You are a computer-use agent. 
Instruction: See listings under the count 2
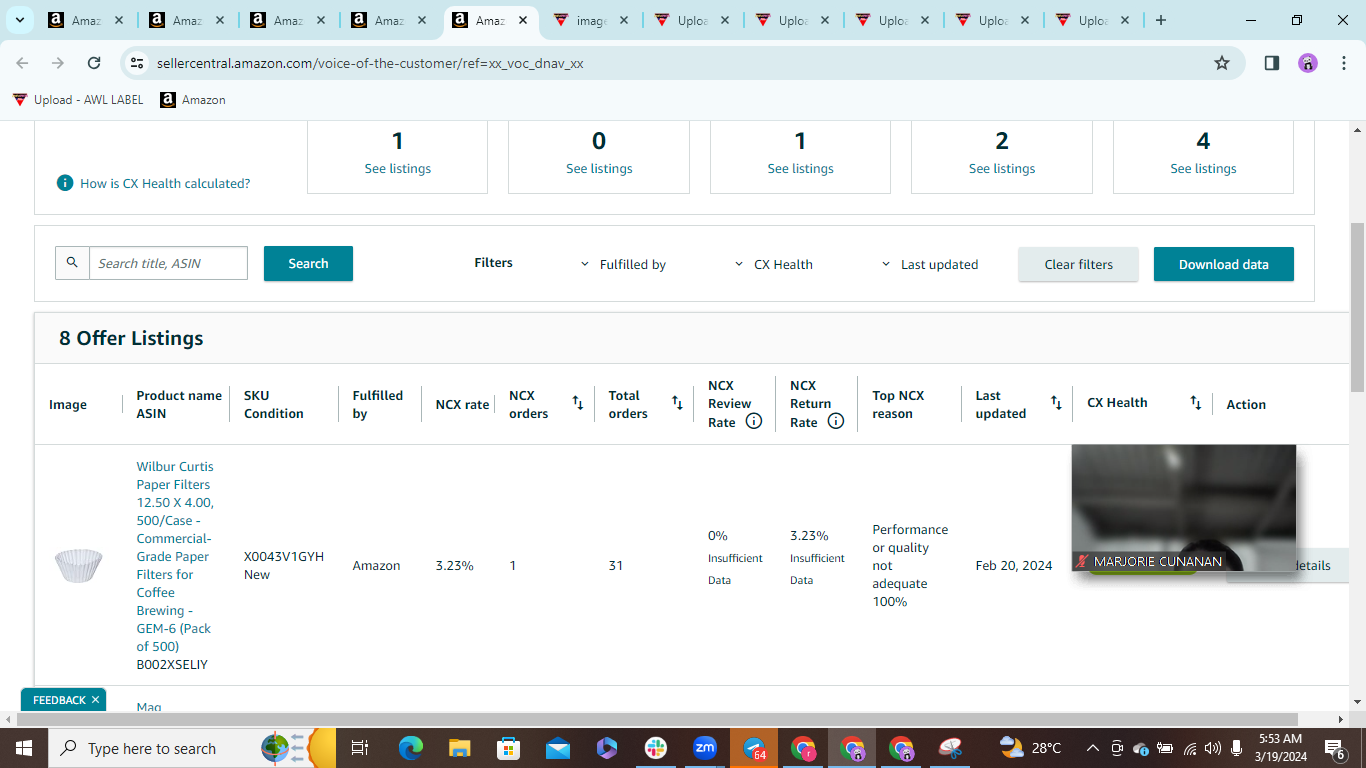[1002, 168]
